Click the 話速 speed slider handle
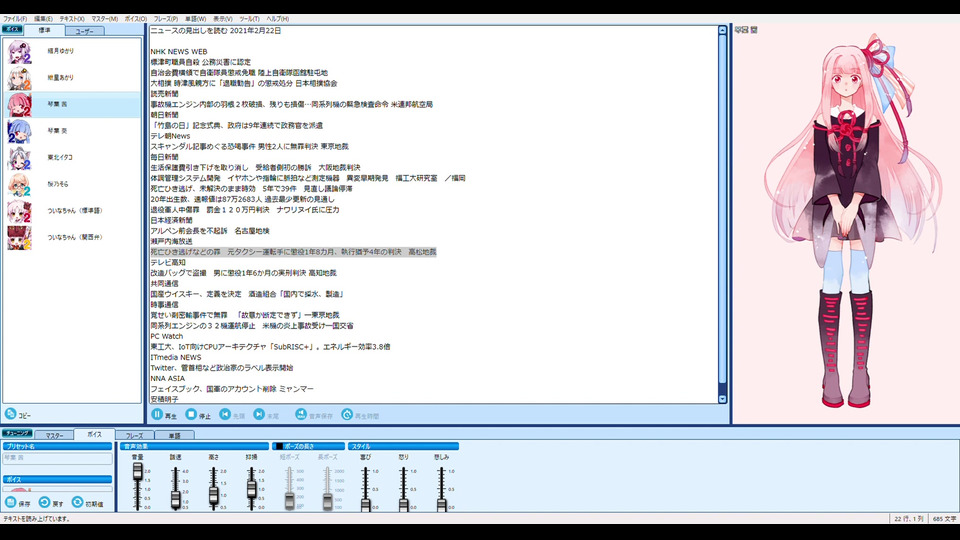 pos(176,500)
